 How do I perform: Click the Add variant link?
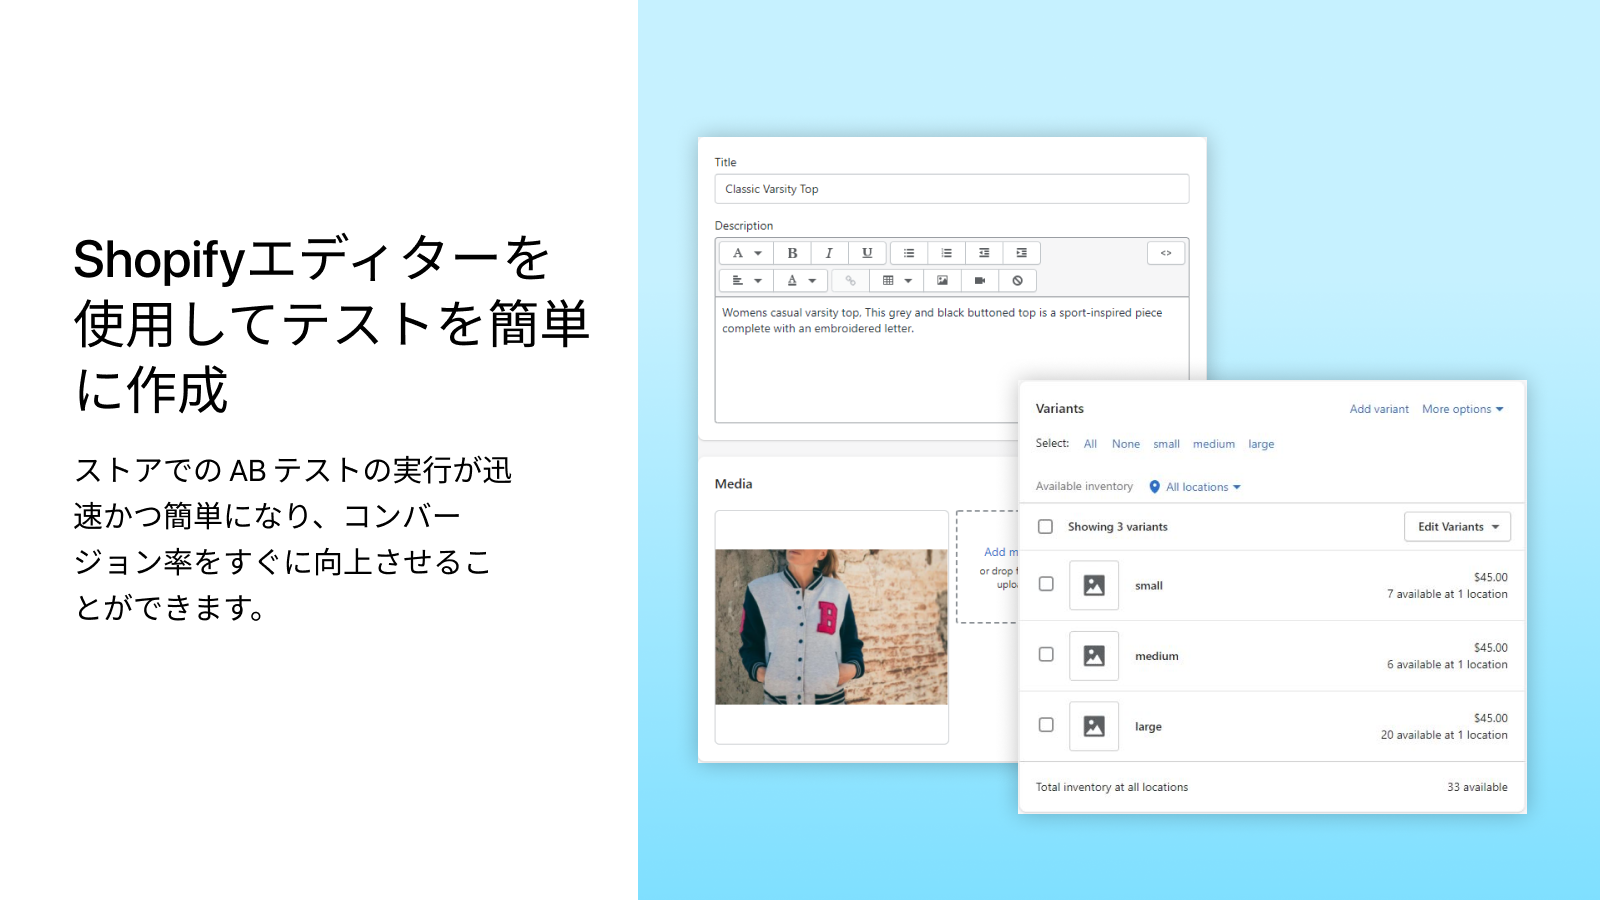pyautogui.click(x=1379, y=409)
